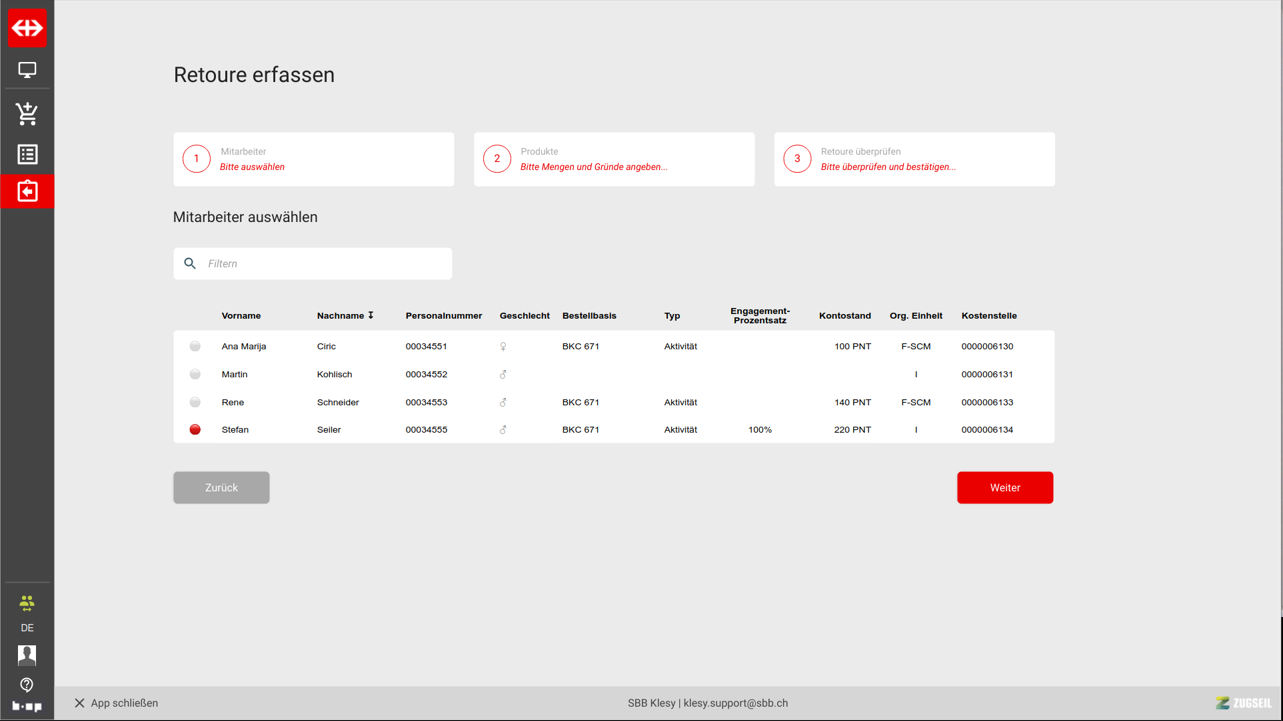Go to step 2 Produkte

[x=614, y=159]
